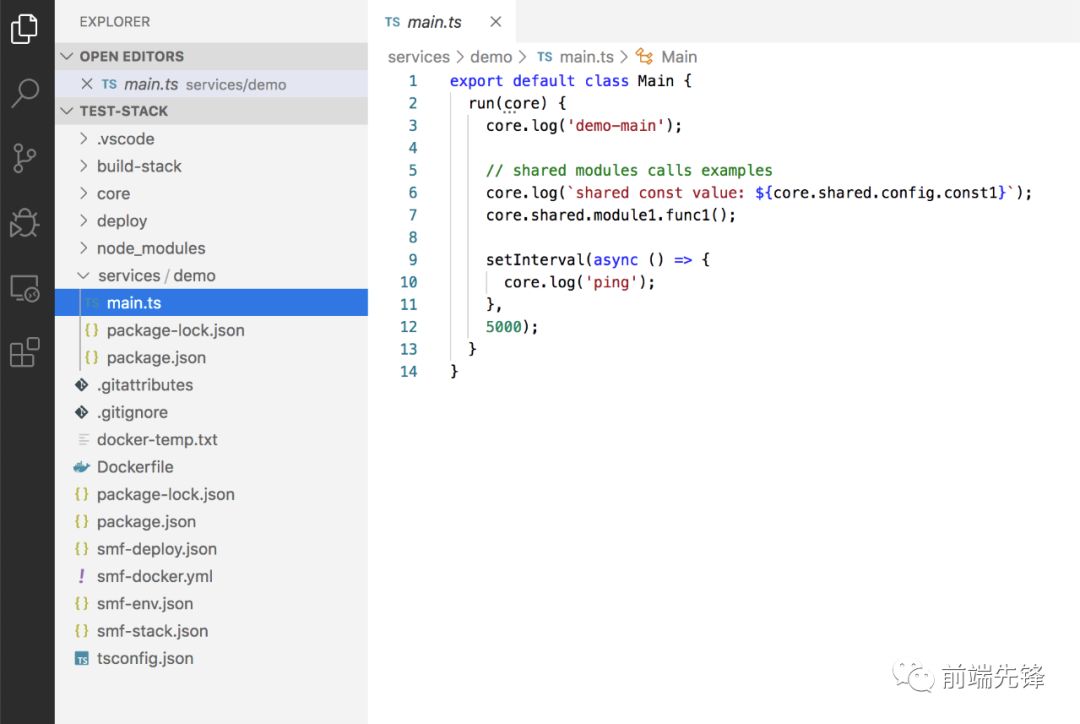This screenshot has width=1080, height=724.
Task: Open smf-docker.yml file
Action: point(154,576)
